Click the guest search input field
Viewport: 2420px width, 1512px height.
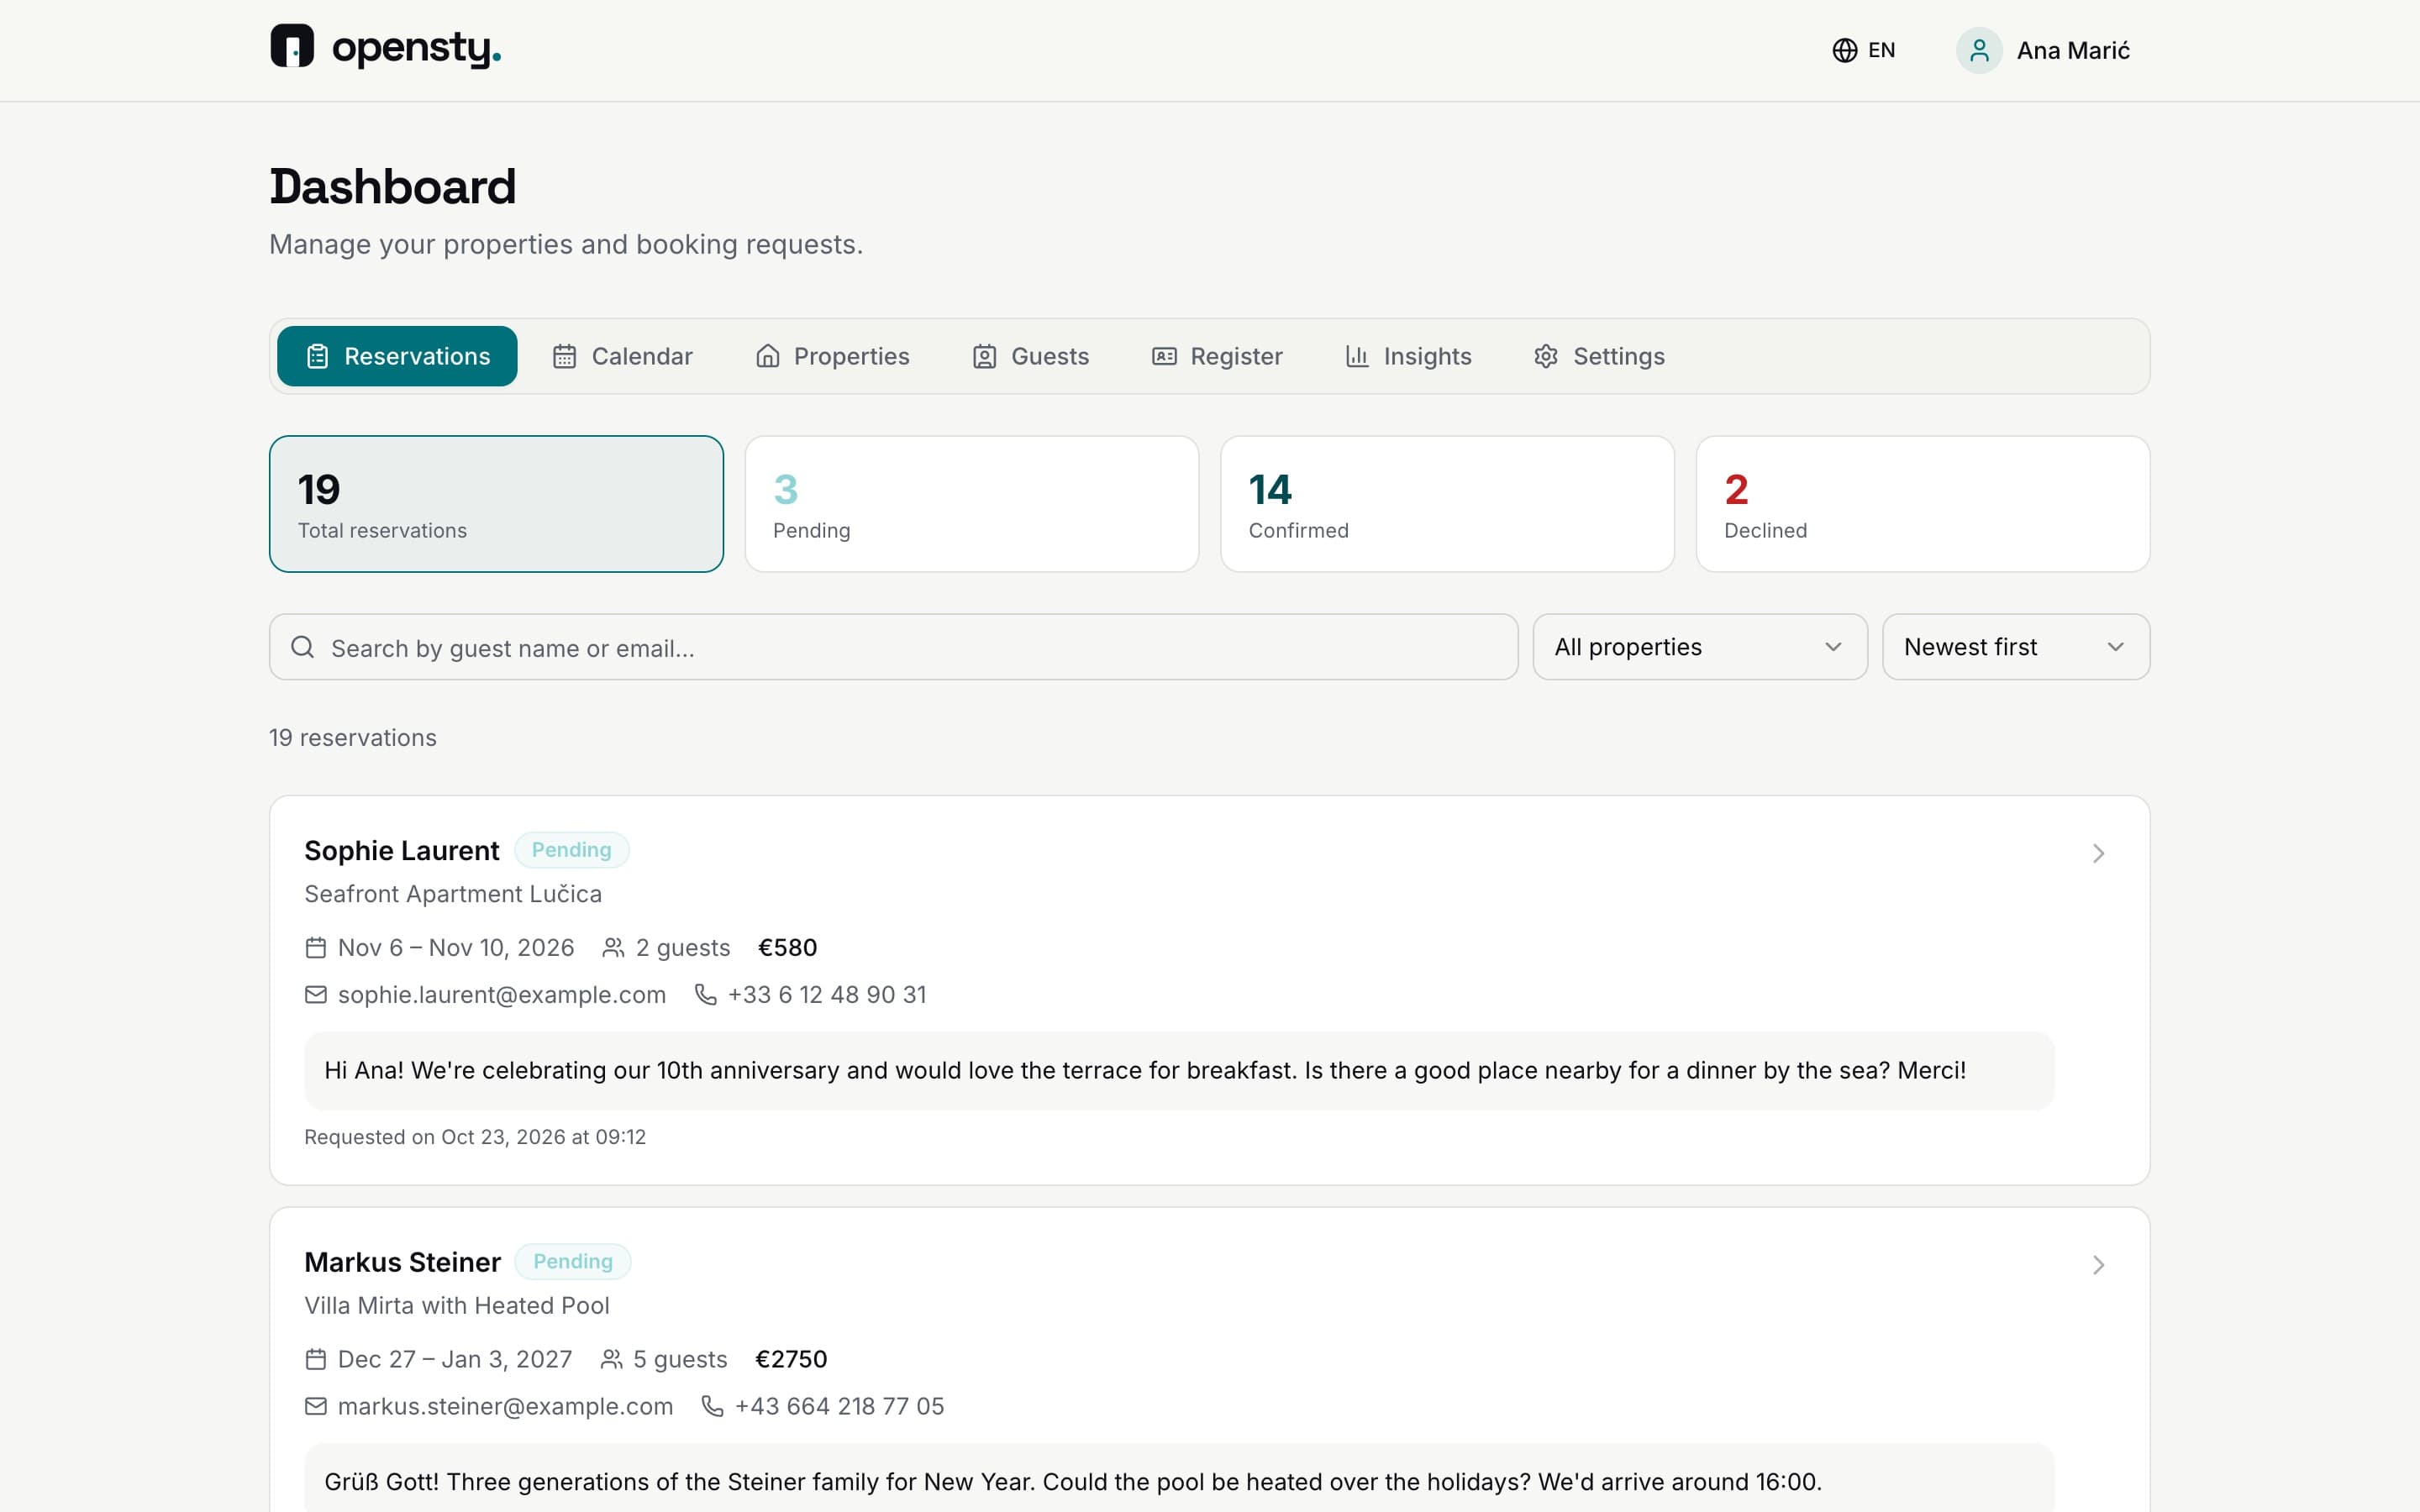point(894,647)
